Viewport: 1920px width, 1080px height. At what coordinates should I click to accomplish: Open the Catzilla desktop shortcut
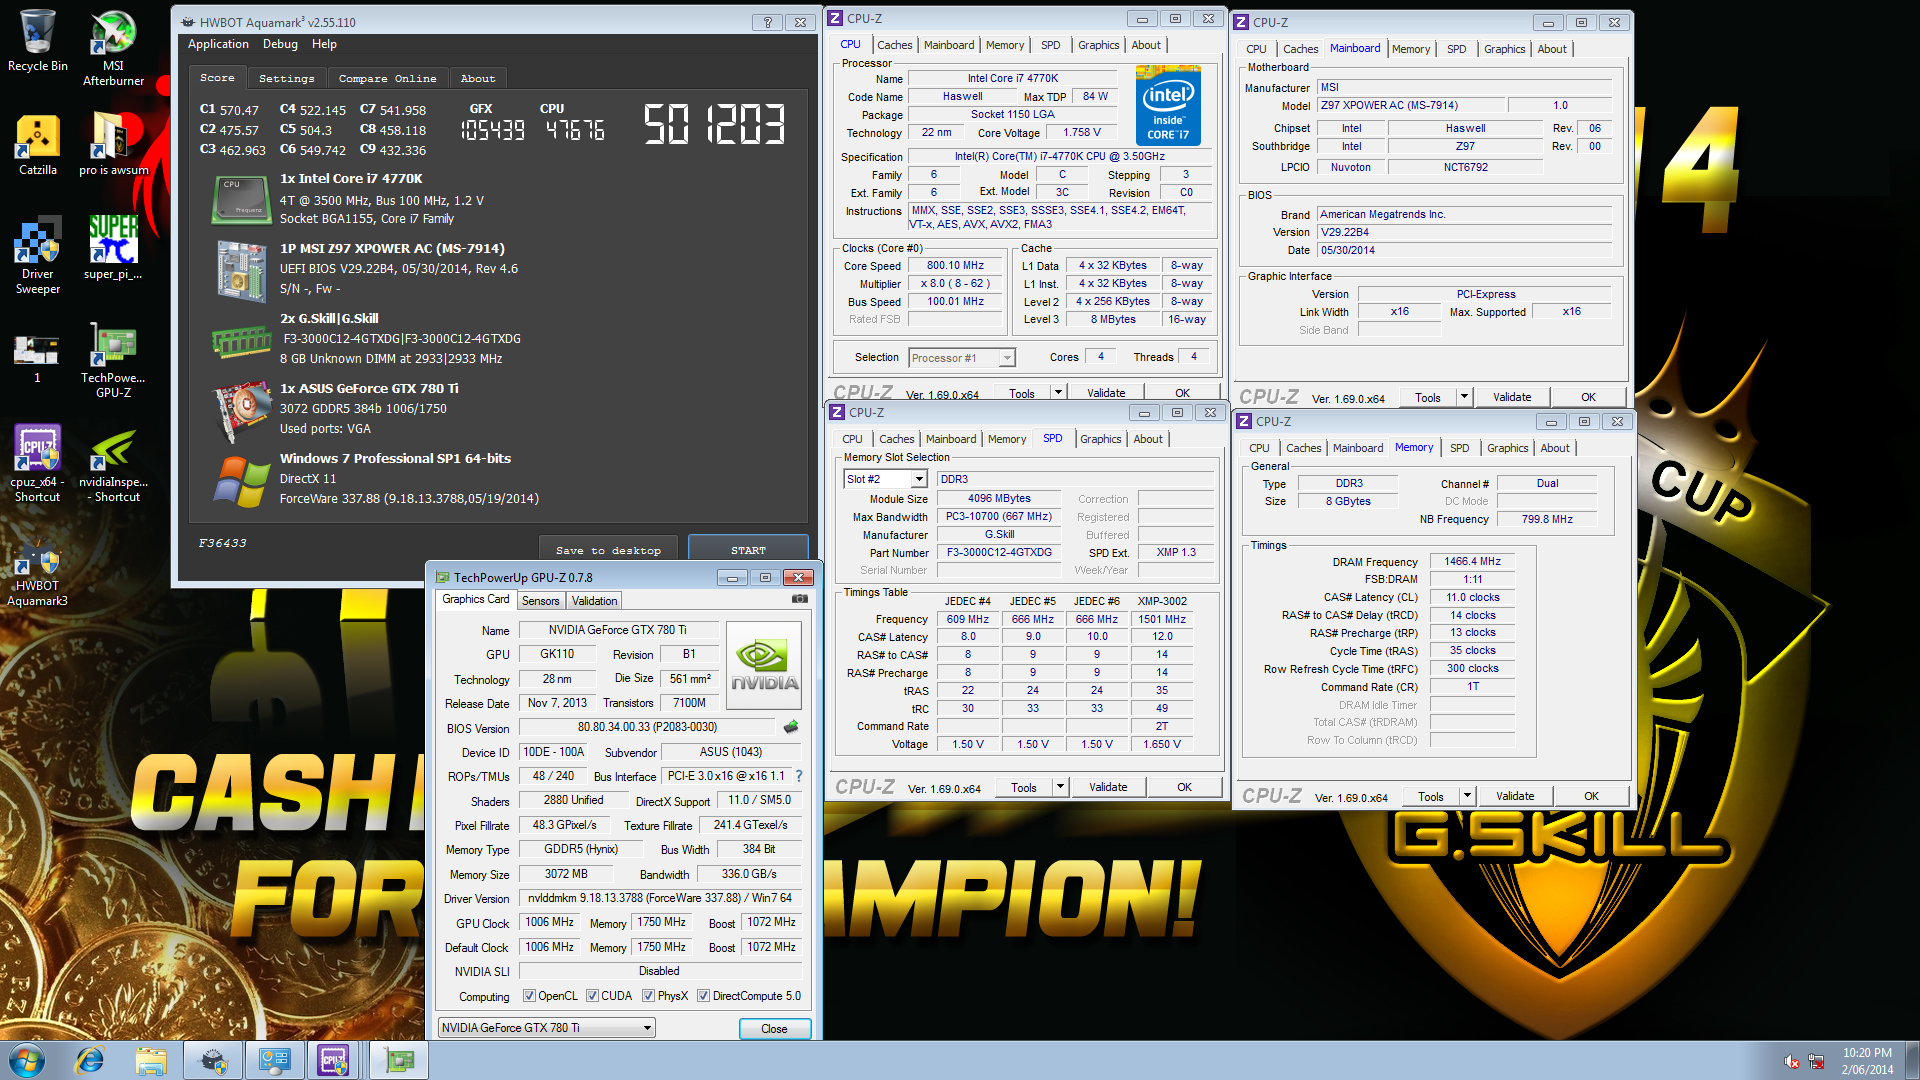point(37,144)
